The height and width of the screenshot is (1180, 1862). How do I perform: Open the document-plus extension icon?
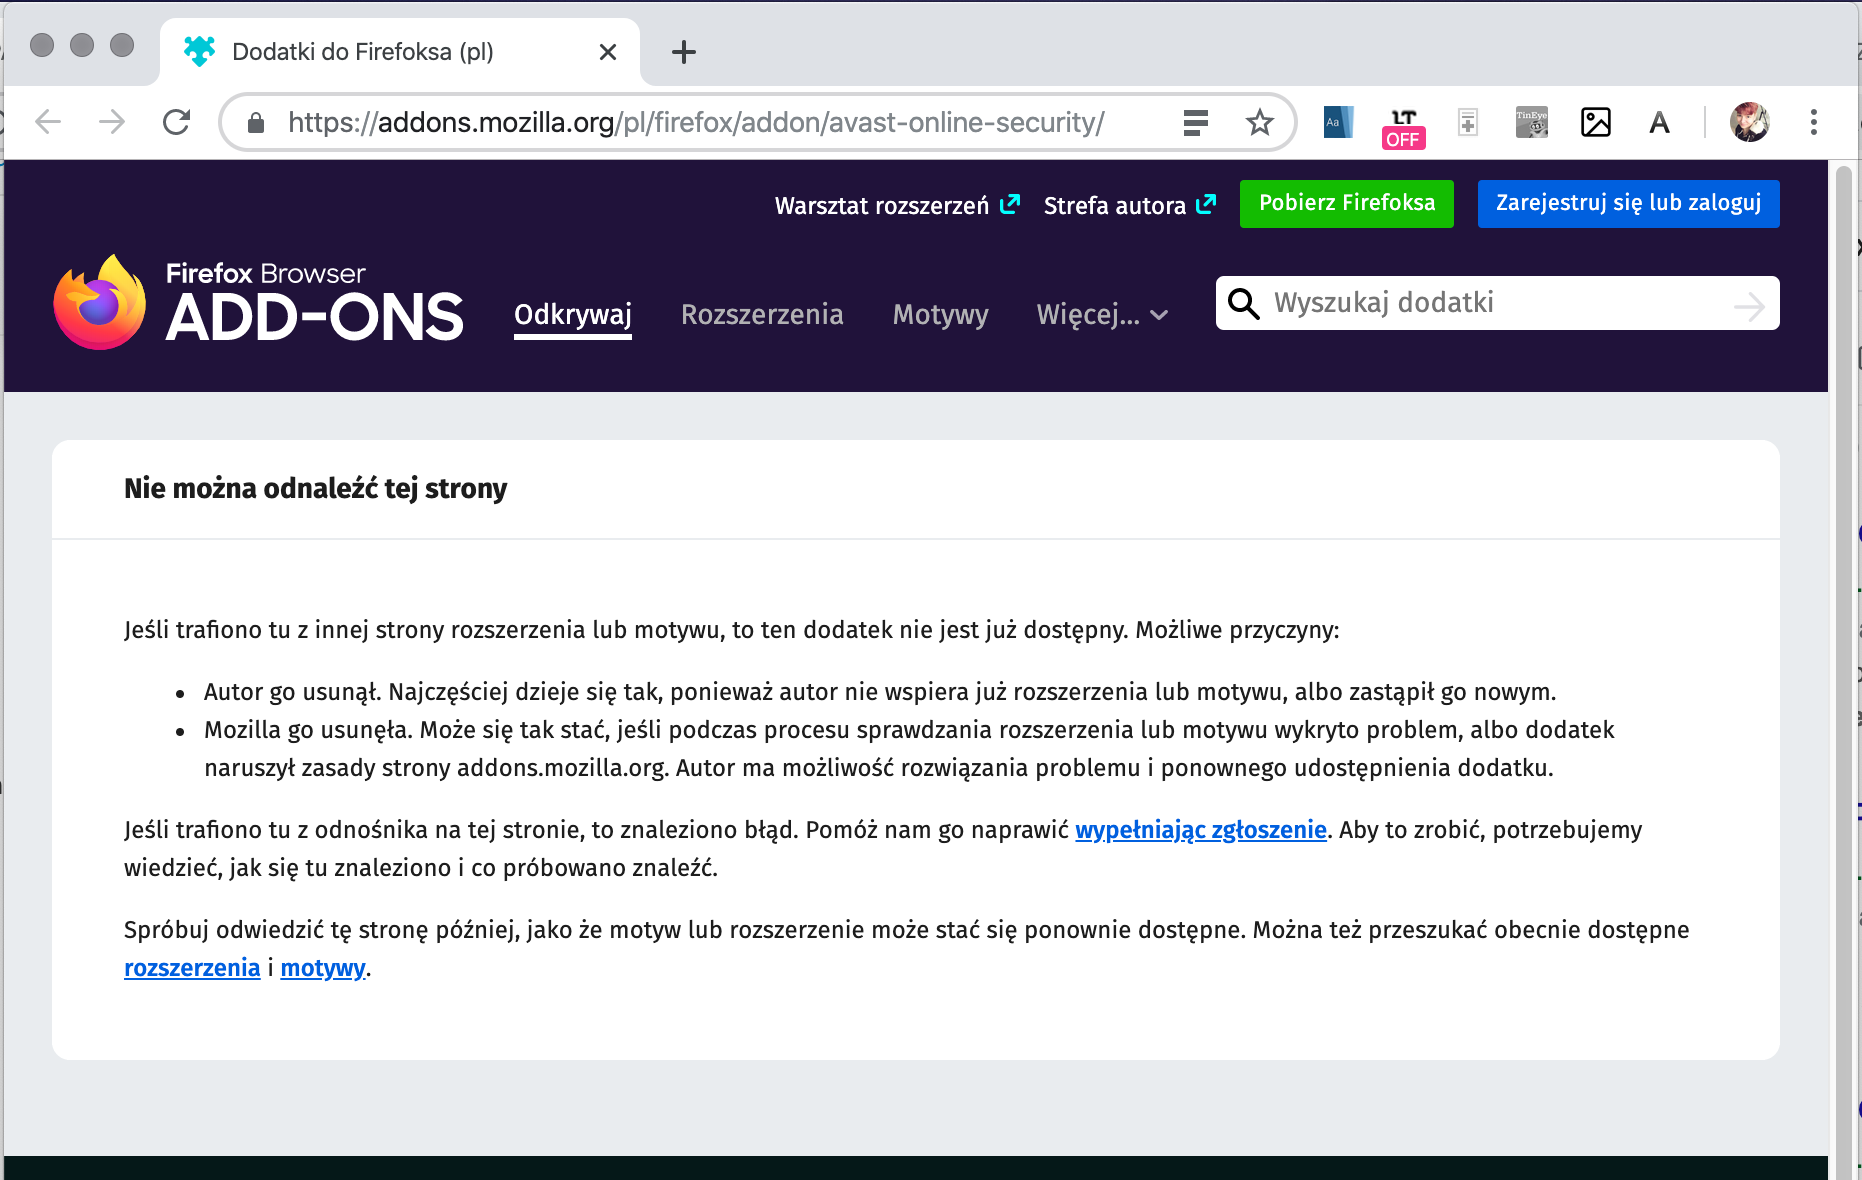(x=1467, y=122)
